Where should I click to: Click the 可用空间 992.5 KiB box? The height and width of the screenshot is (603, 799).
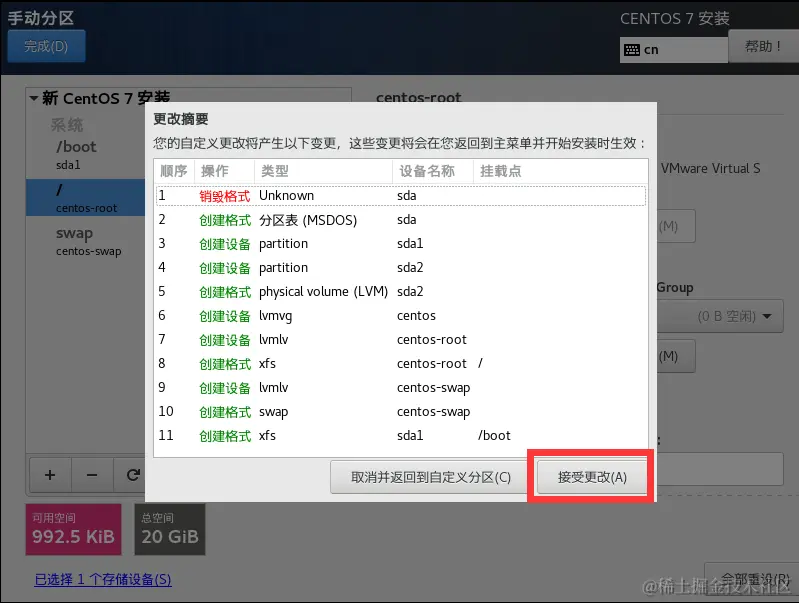pos(73,529)
